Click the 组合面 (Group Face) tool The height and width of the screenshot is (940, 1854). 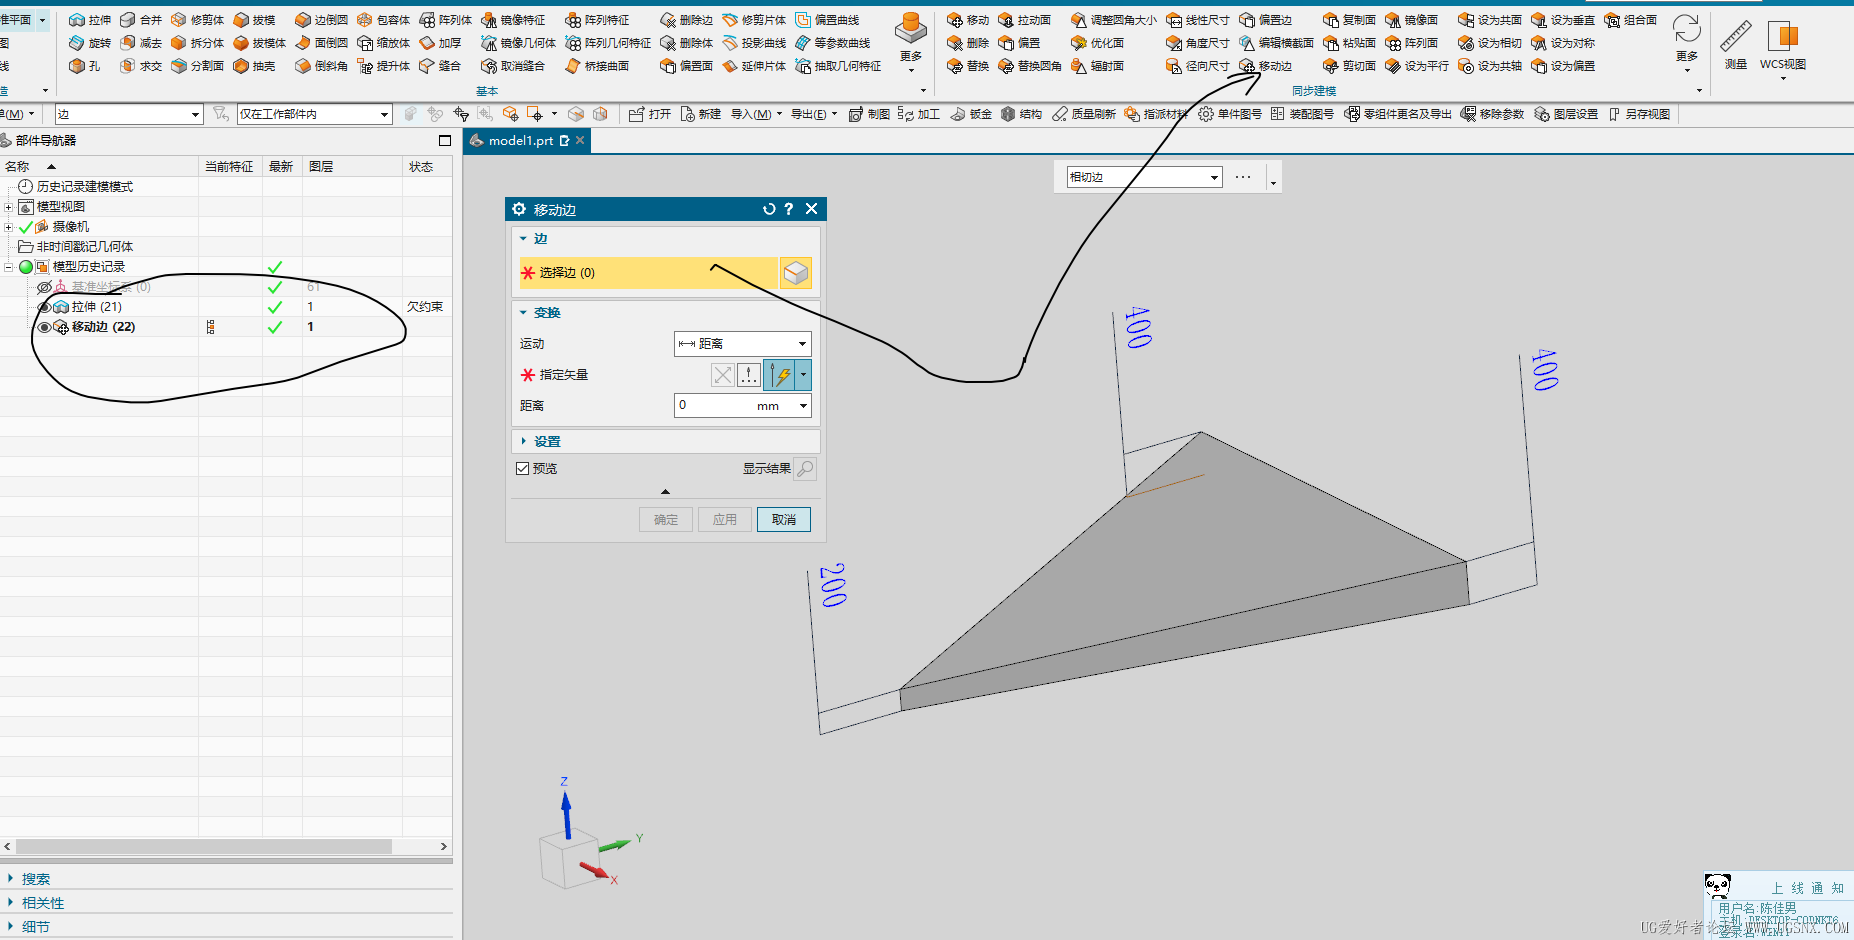click(1631, 20)
